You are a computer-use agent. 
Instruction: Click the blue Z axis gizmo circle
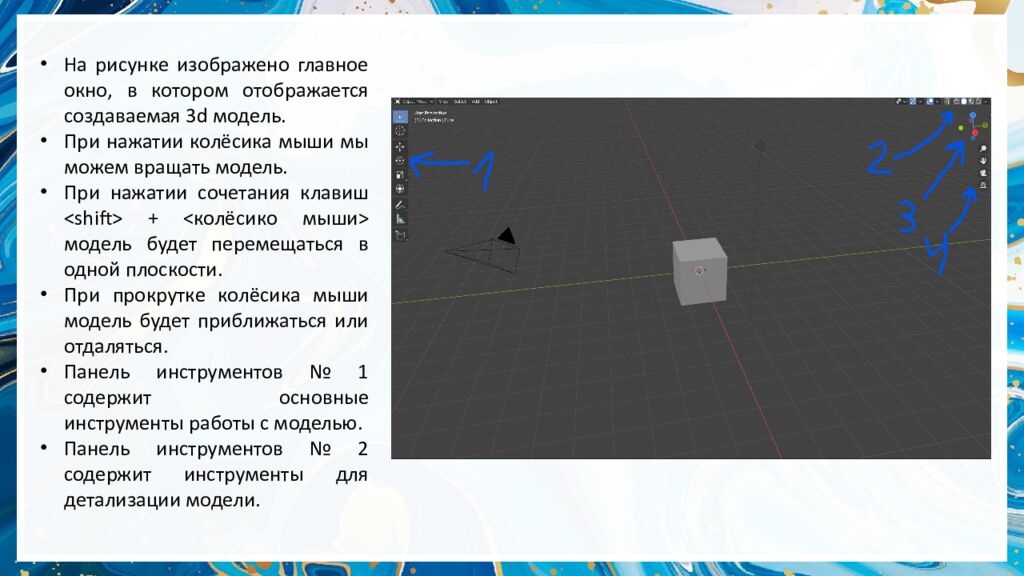click(x=973, y=116)
